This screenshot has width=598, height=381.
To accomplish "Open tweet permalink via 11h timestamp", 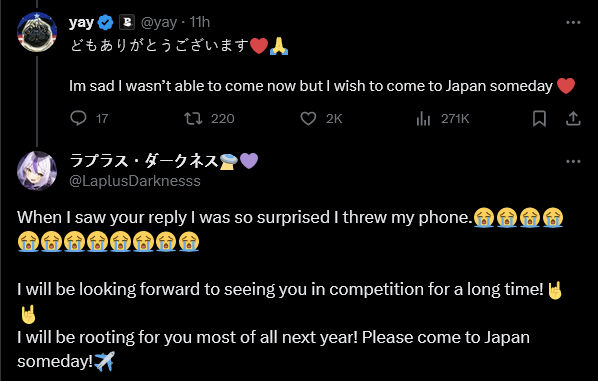I will click(200, 22).
